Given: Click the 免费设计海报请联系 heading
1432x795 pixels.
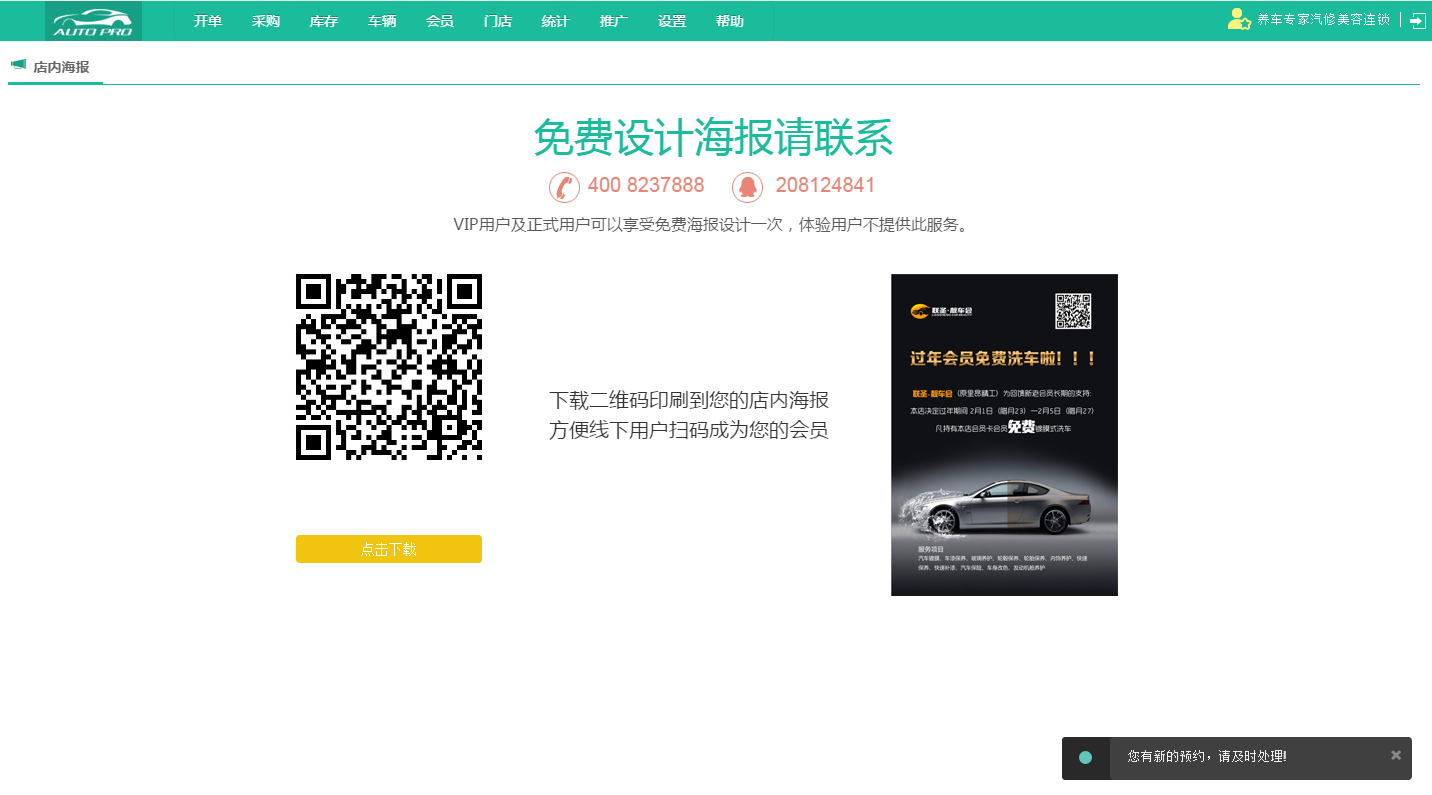Looking at the screenshot, I should (x=713, y=138).
